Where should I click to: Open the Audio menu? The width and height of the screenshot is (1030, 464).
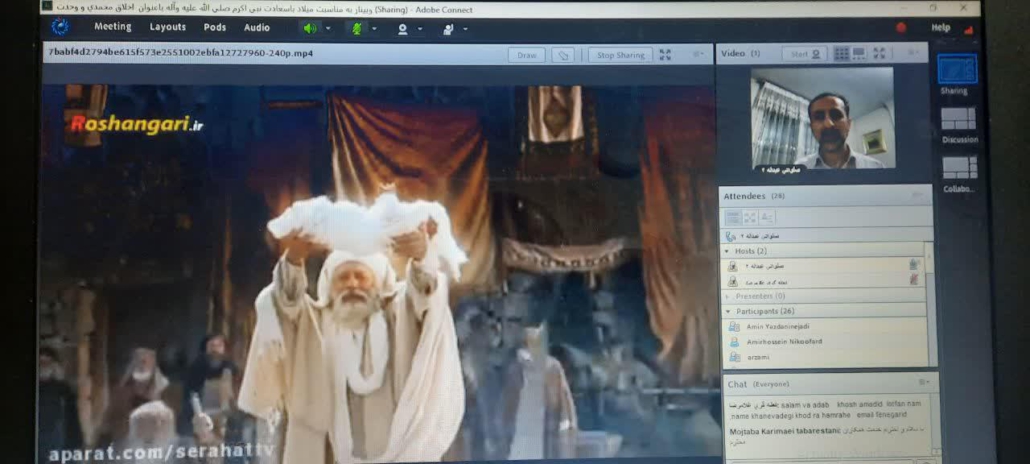click(x=257, y=28)
